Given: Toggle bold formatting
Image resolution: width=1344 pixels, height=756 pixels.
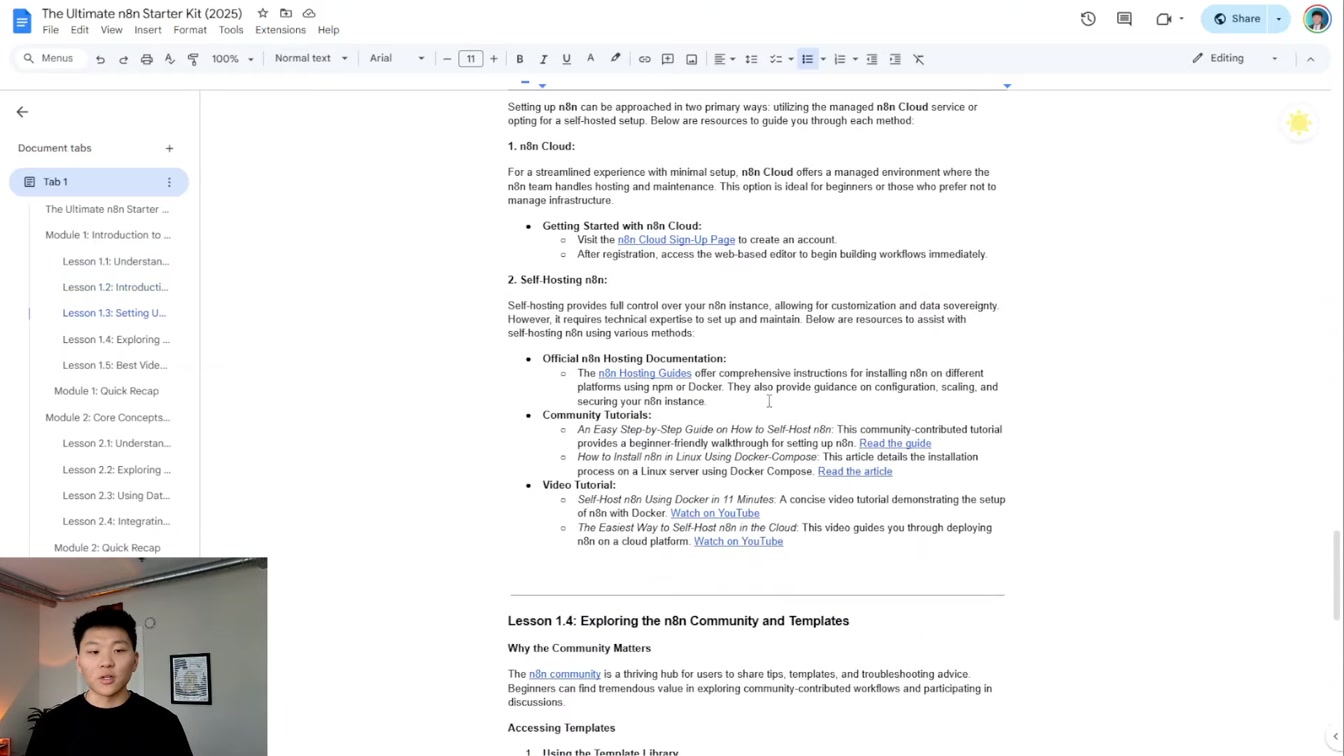Looking at the screenshot, I should (x=520, y=59).
